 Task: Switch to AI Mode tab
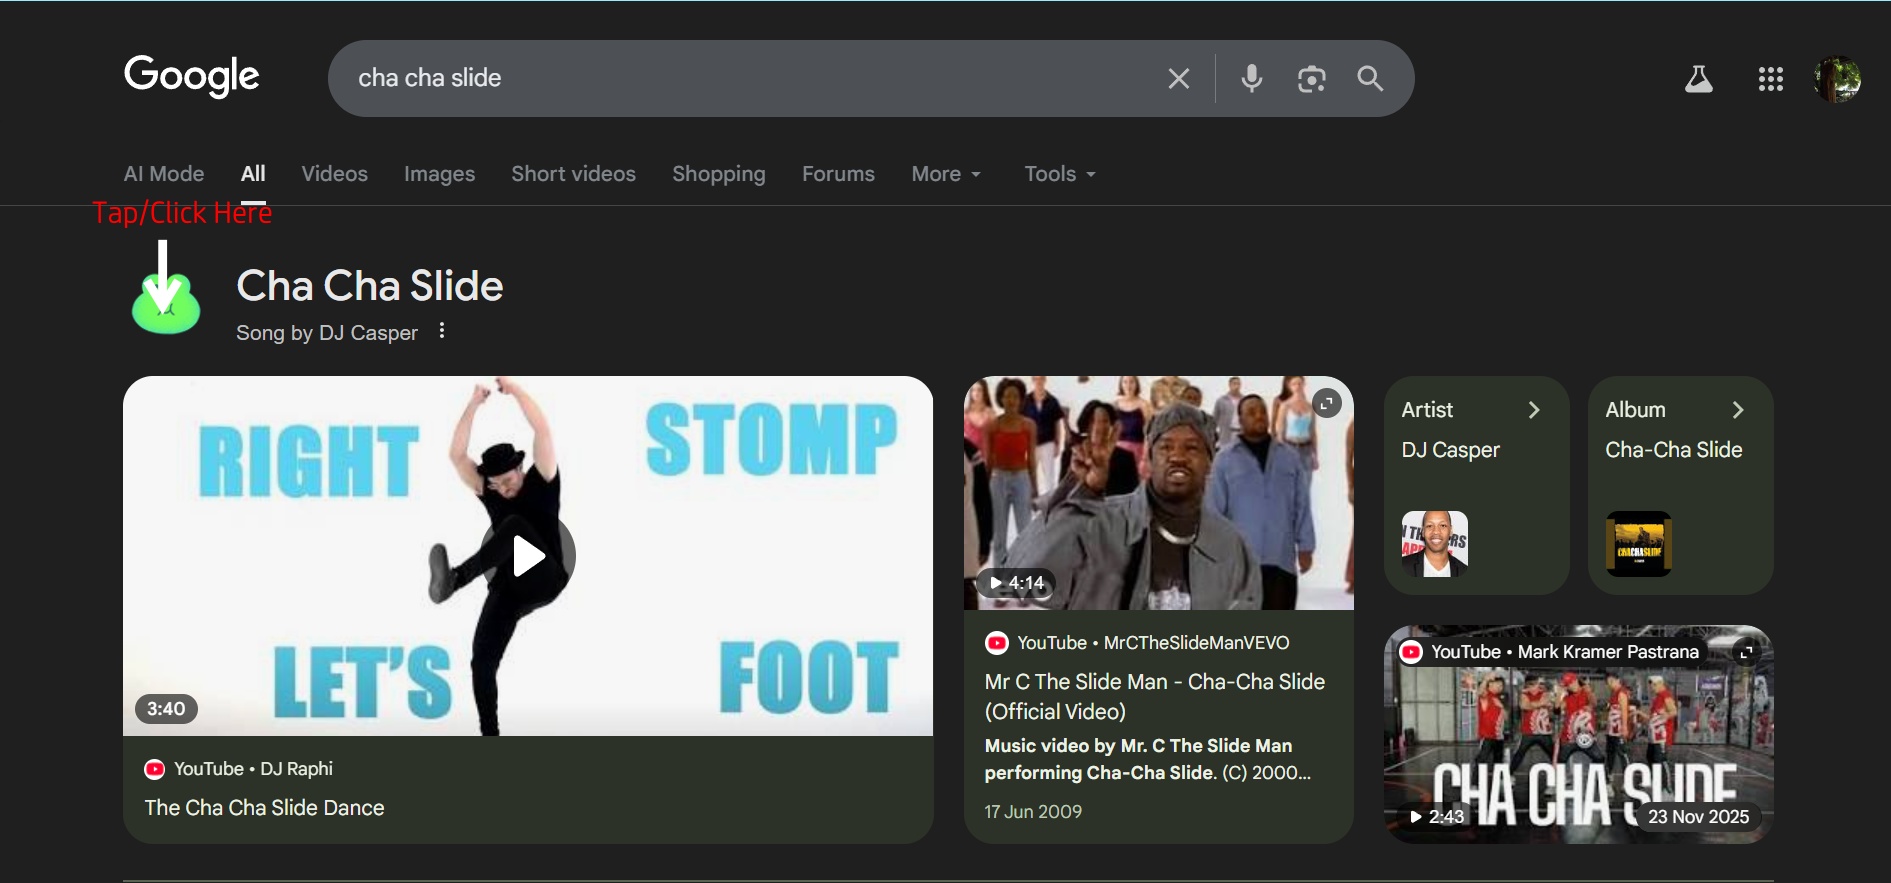click(x=164, y=174)
